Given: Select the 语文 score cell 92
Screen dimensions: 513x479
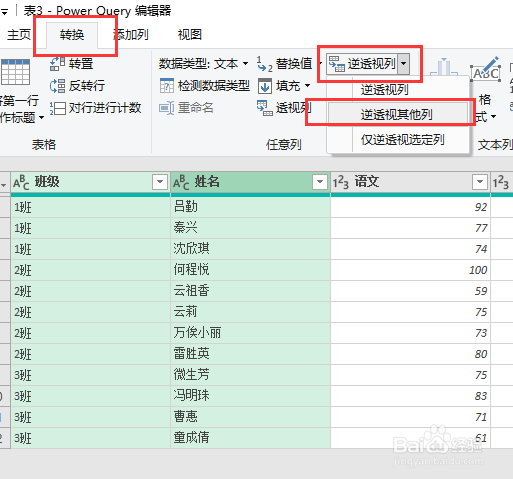Looking at the screenshot, I should (x=410, y=207).
